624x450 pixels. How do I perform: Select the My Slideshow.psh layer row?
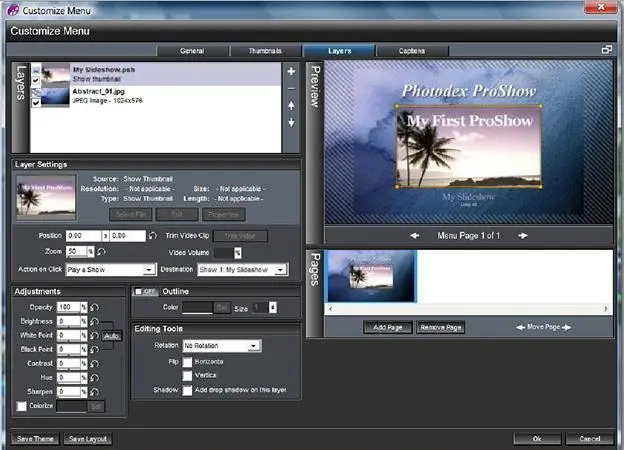[x=156, y=74]
